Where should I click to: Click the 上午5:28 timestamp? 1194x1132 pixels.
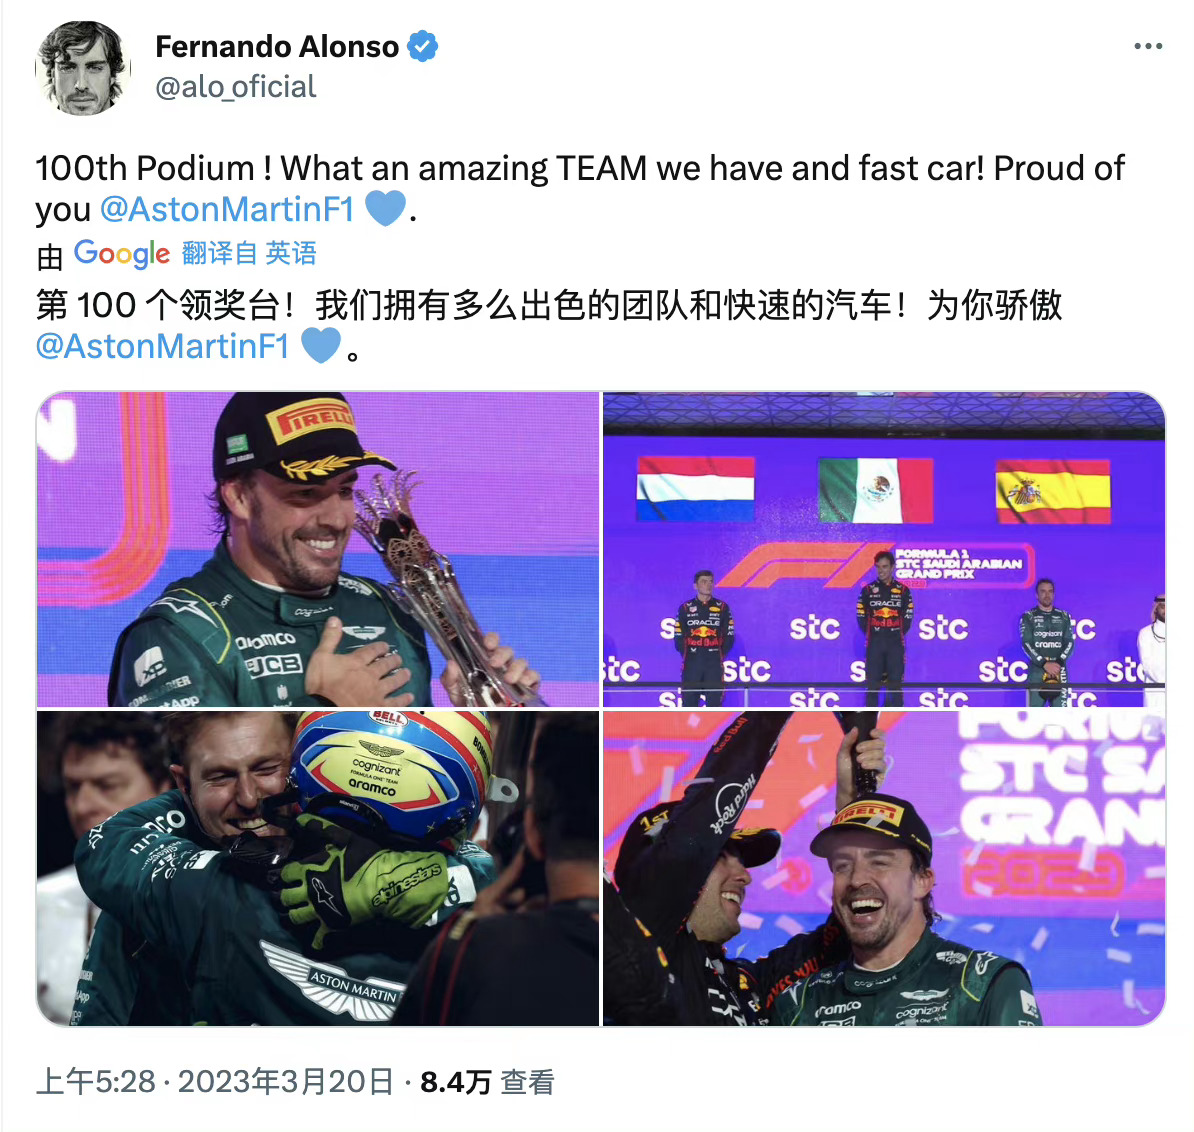[x=96, y=1082]
